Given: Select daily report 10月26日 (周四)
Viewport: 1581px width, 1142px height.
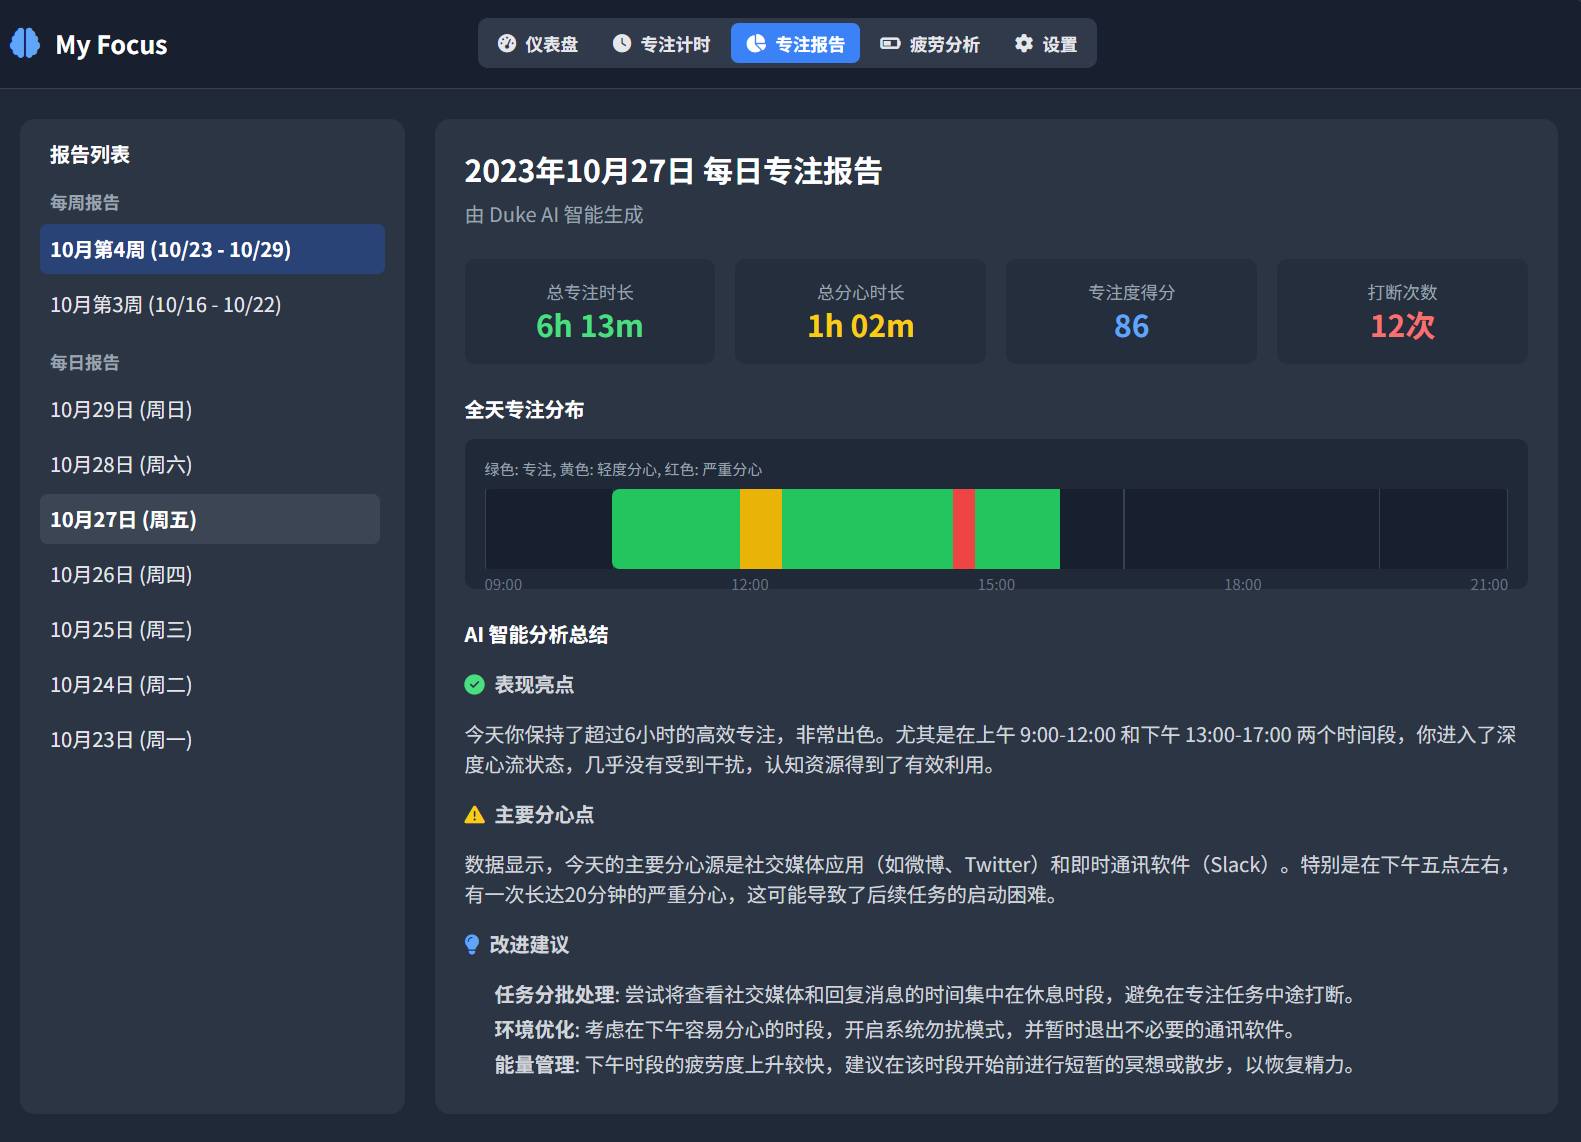Looking at the screenshot, I should click(210, 574).
